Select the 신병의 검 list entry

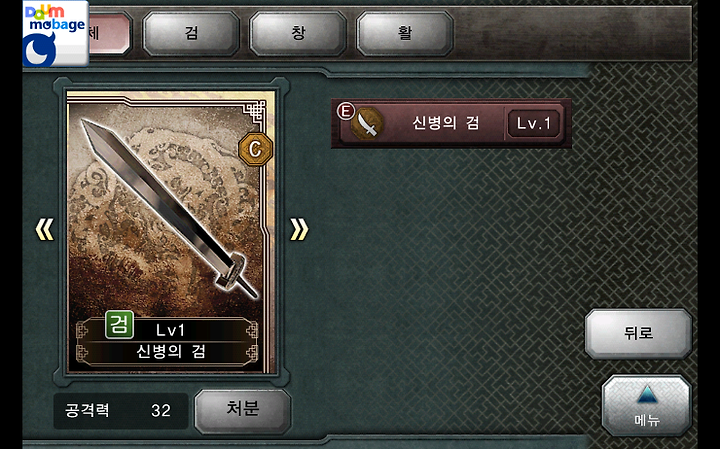coord(451,123)
